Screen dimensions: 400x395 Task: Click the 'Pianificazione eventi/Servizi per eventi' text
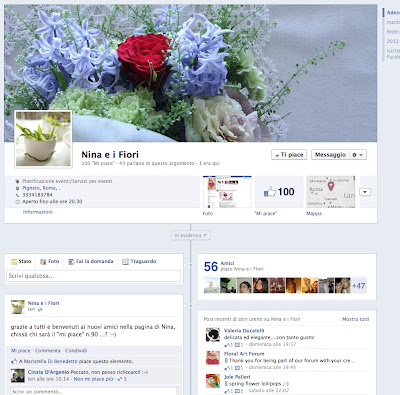(x=67, y=181)
